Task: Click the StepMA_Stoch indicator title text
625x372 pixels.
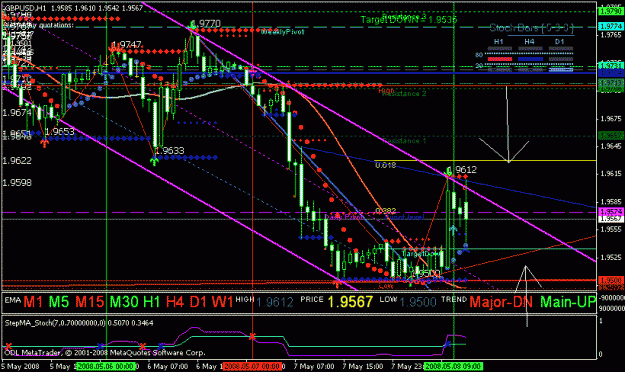Action: pyautogui.click(x=79, y=323)
